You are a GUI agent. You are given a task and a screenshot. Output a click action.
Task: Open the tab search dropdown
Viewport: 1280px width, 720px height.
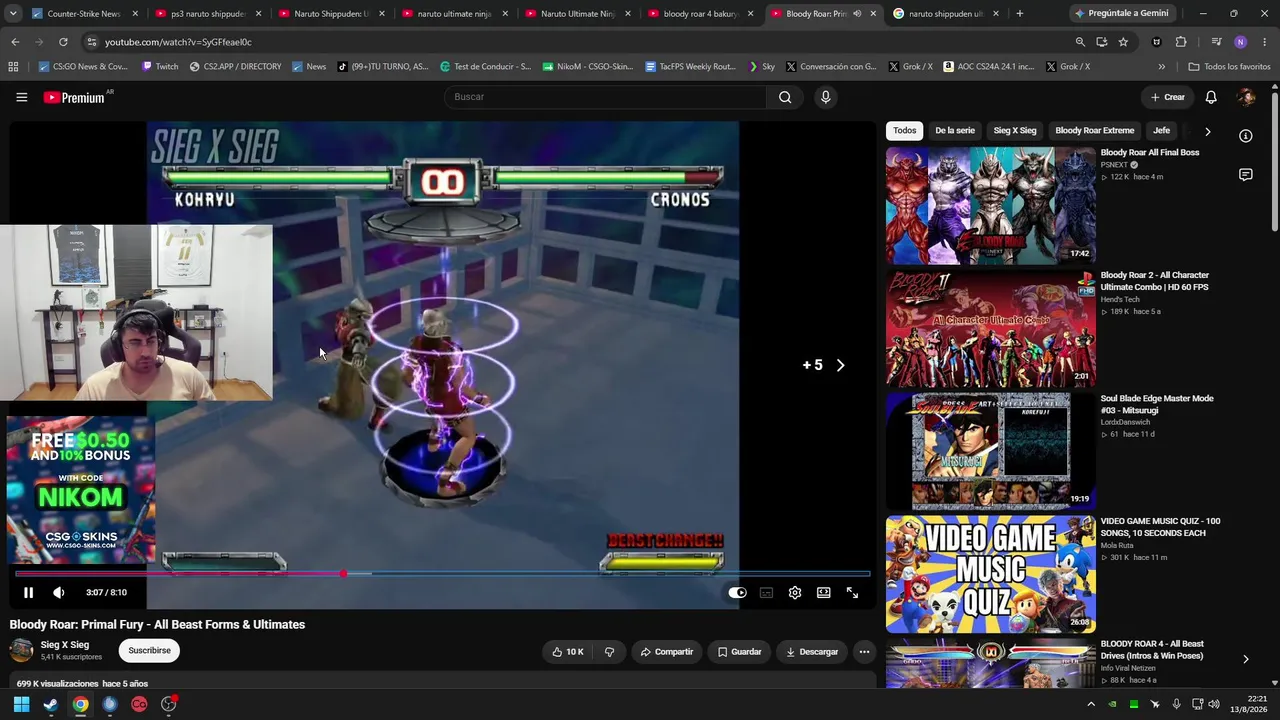coord(13,14)
